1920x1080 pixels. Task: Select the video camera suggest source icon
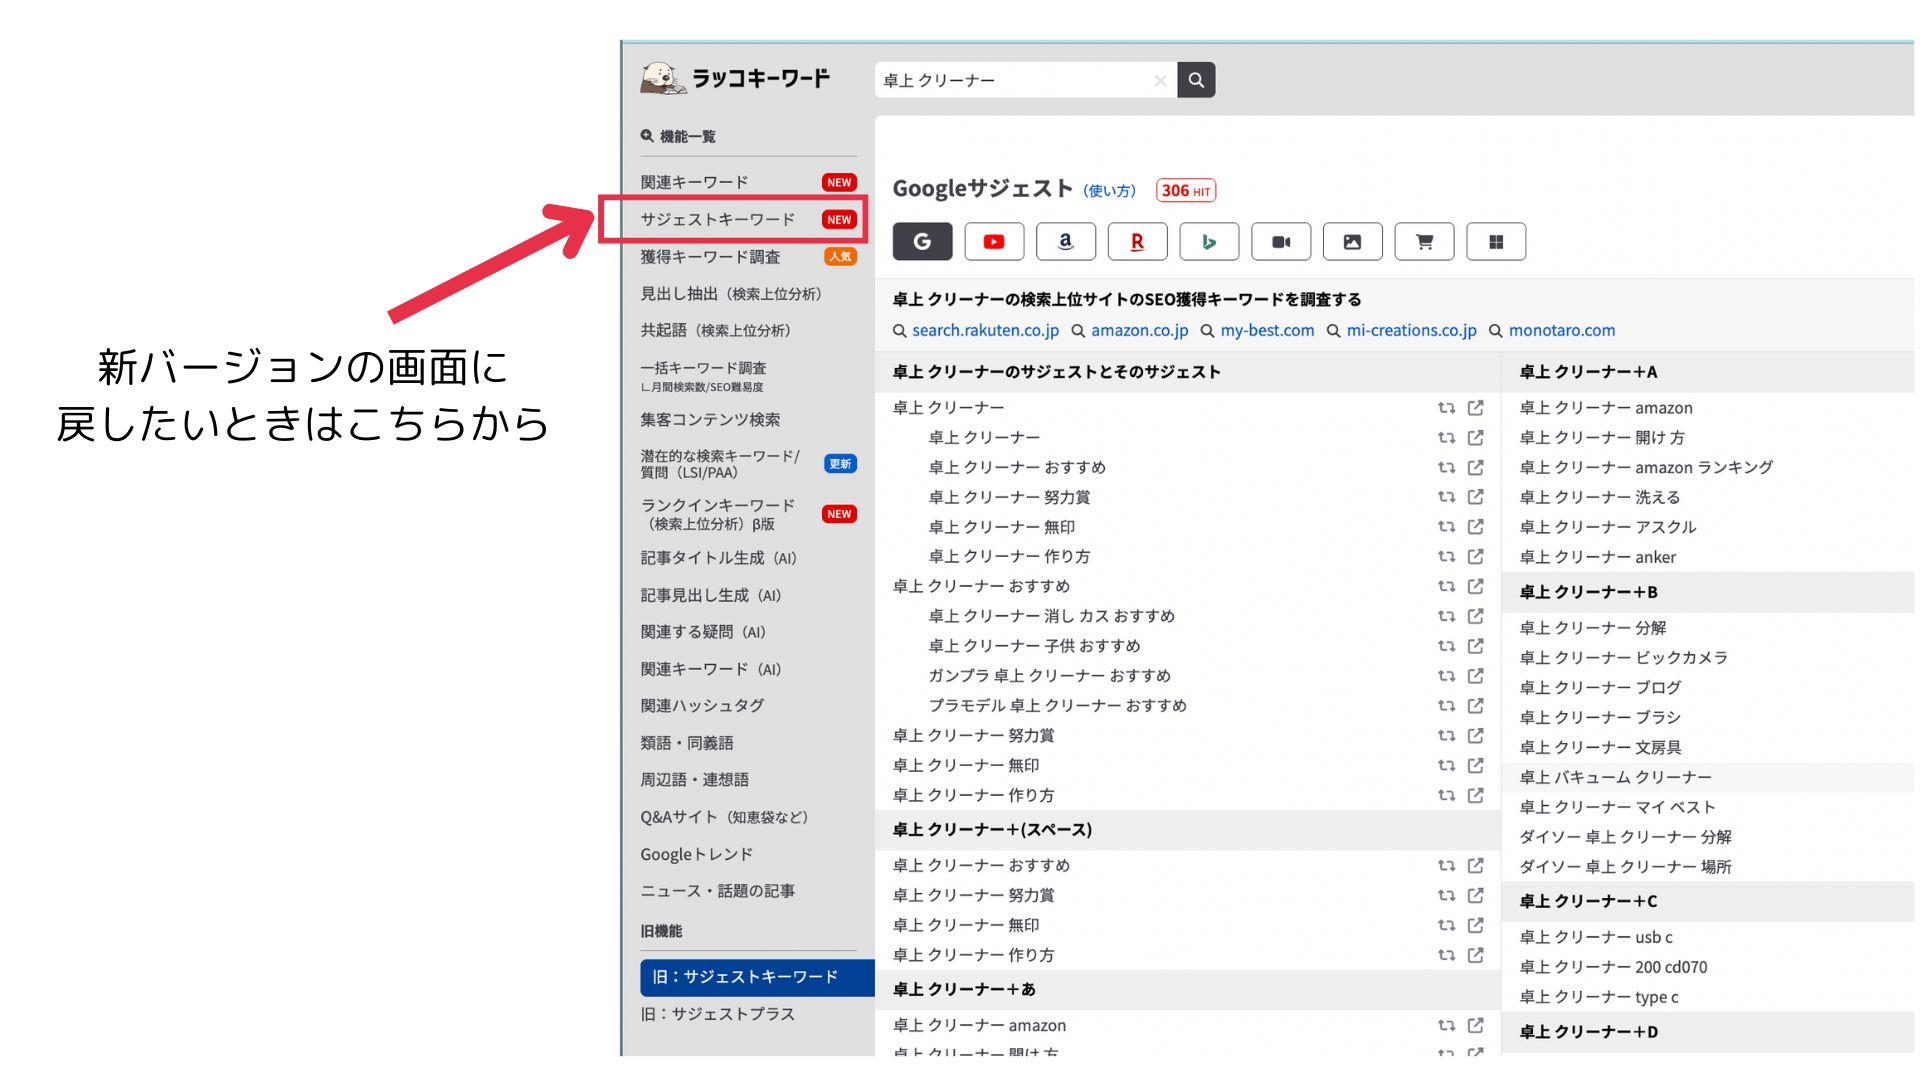point(1281,242)
